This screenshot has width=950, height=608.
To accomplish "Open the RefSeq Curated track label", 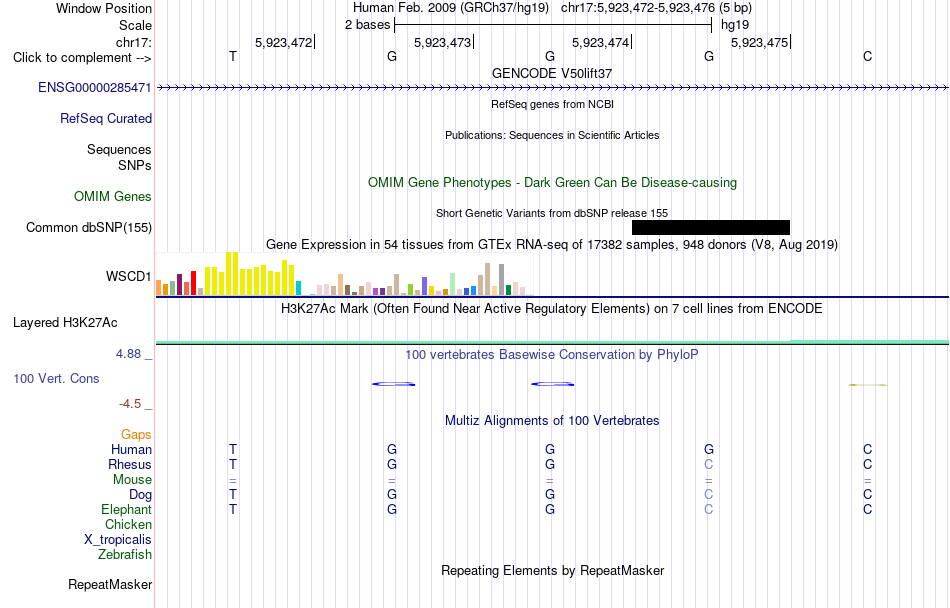I will [x=106, y=119].
